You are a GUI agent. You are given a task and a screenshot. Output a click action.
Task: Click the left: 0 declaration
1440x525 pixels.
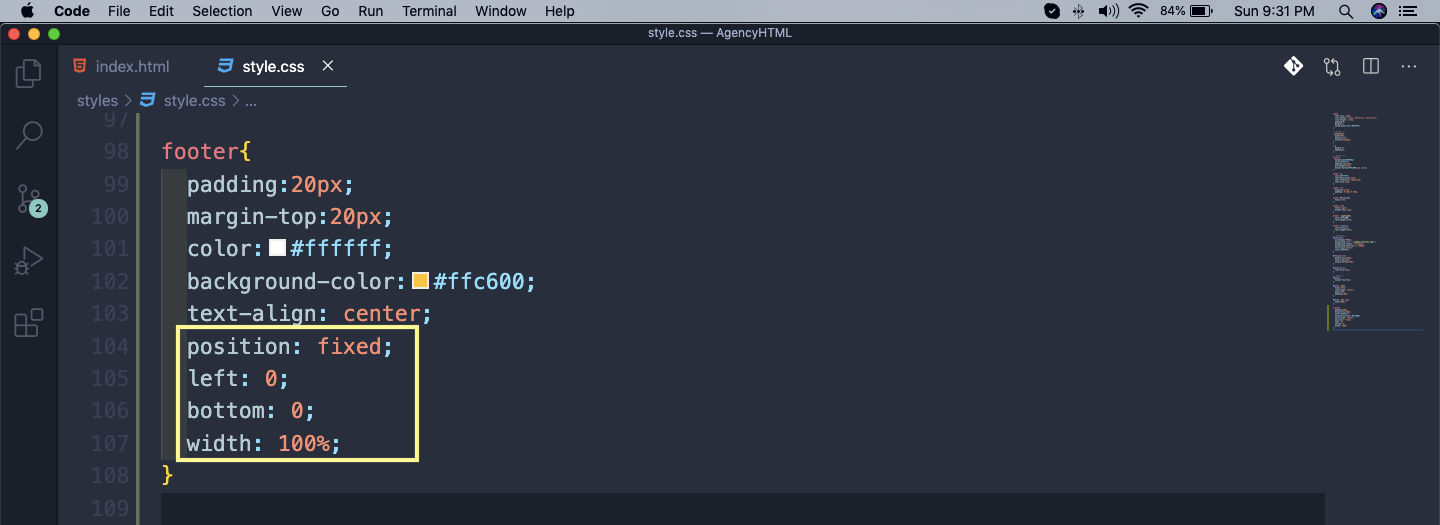237,378
